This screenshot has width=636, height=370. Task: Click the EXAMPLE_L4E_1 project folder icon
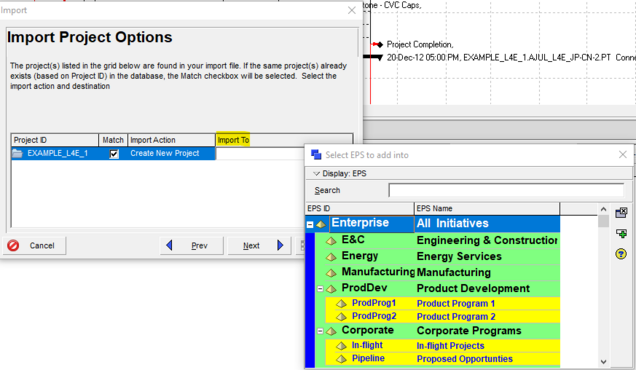click(17, 153)
